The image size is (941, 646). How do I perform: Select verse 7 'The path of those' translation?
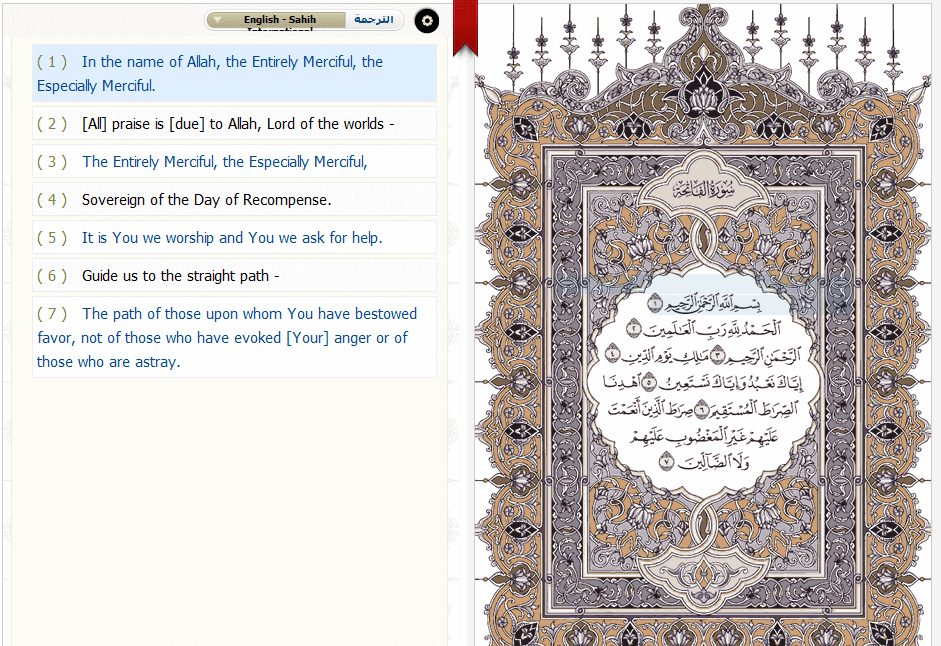(x=234, y=337)
